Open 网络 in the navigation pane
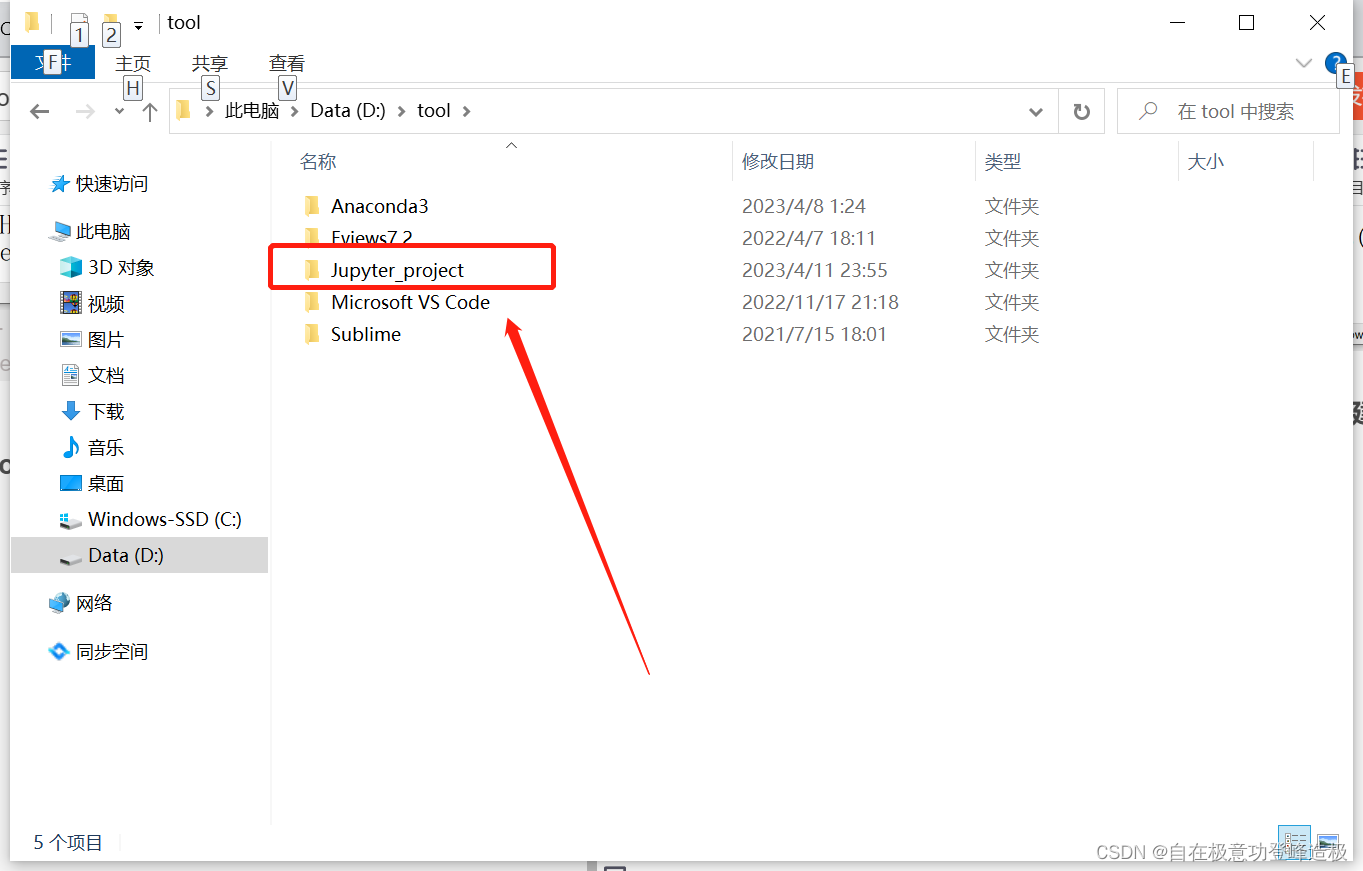 tap(94, 604)
